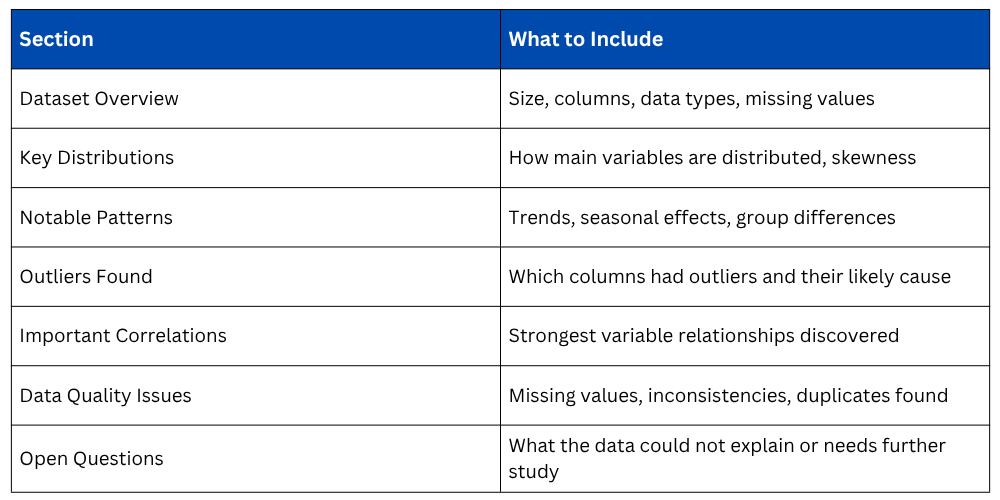Click the "Section" column header
The width and height of the screenshot is (1000, 500).
click(56, 39)
